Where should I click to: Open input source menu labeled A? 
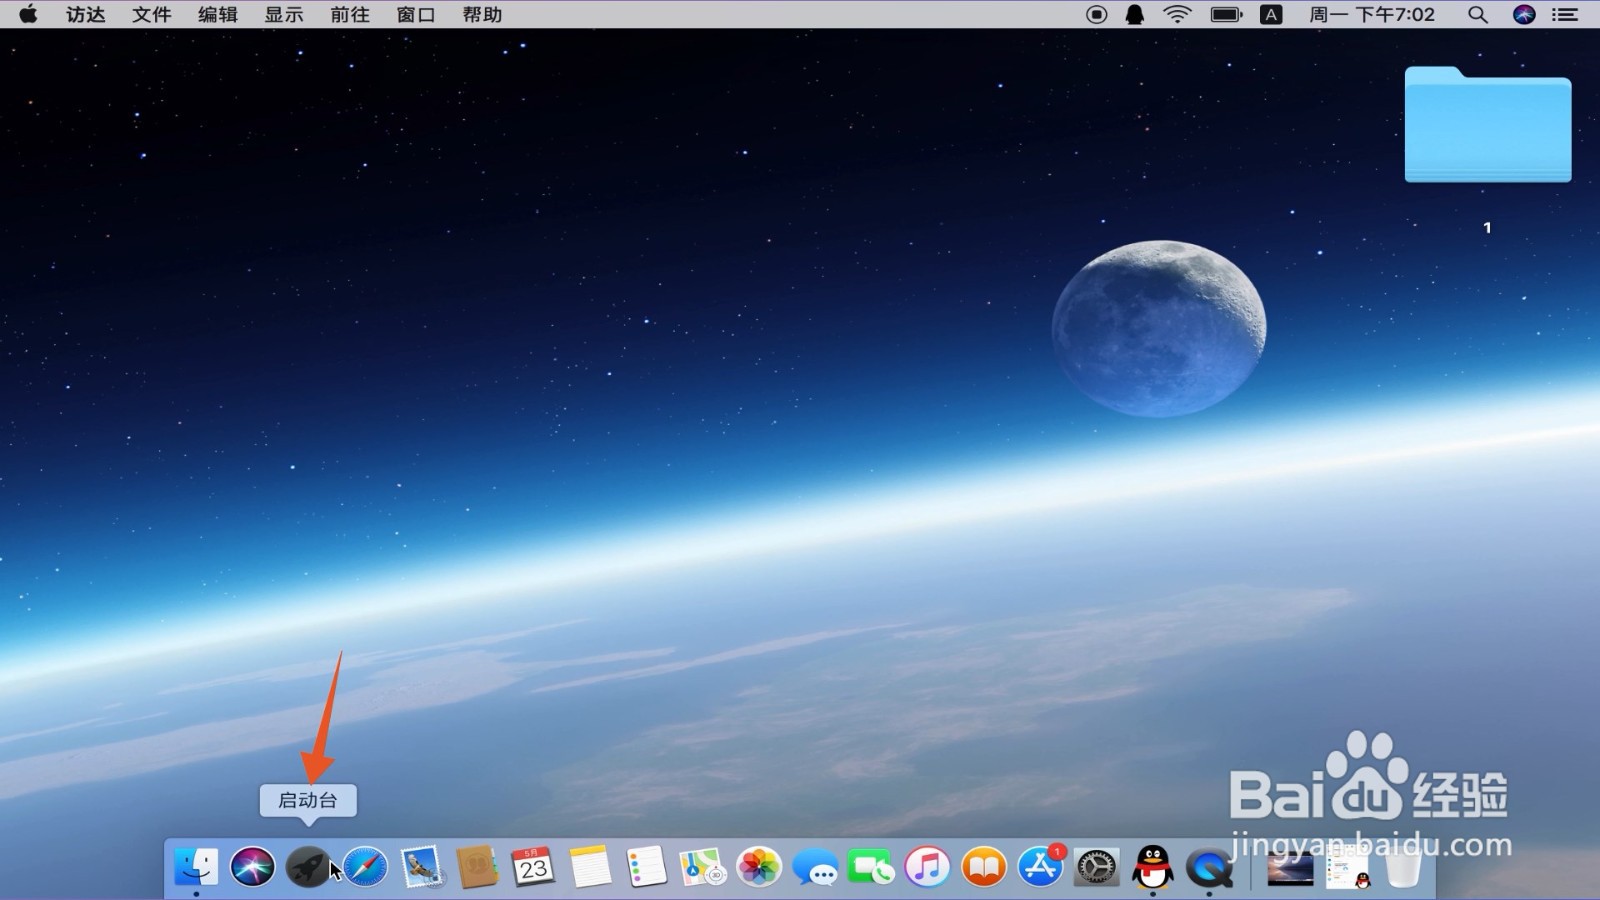(x=1271, y=14)
